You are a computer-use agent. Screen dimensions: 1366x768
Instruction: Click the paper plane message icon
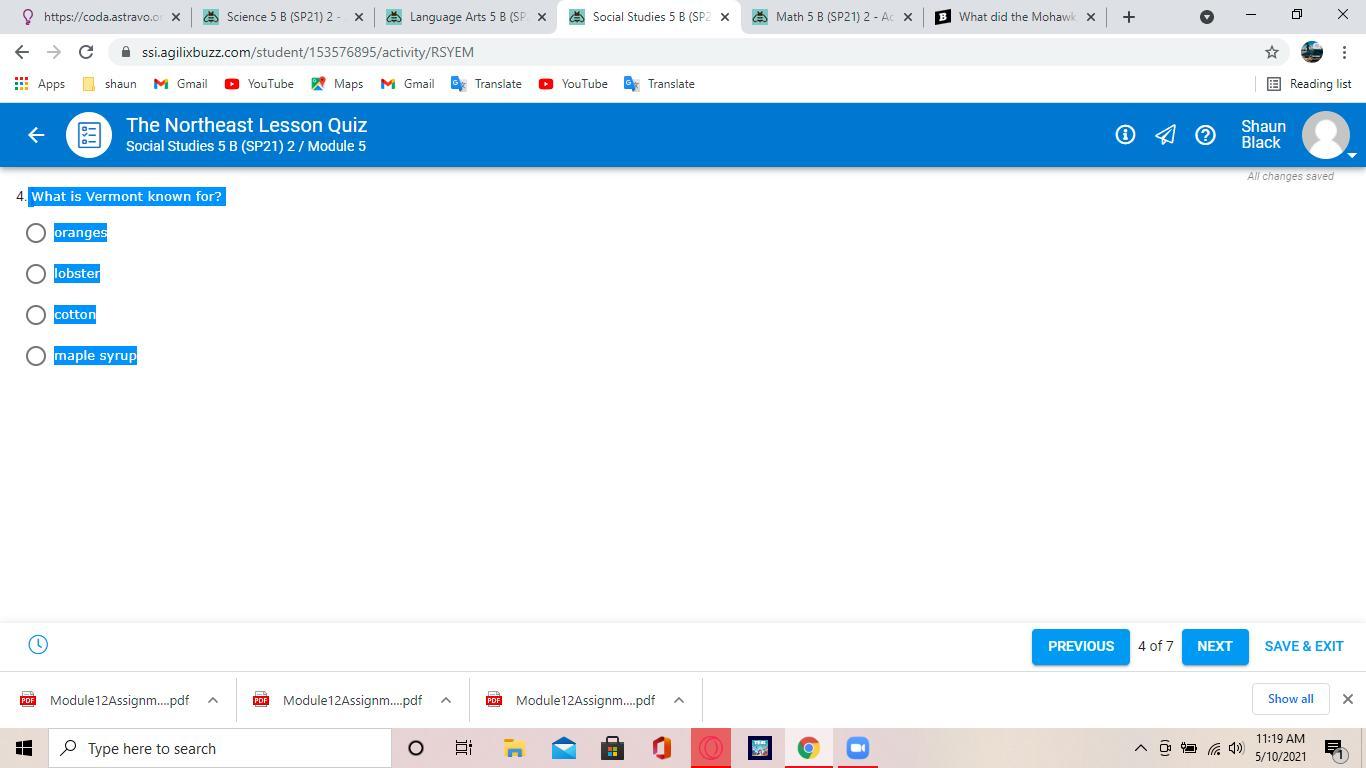pos(1165,135)
